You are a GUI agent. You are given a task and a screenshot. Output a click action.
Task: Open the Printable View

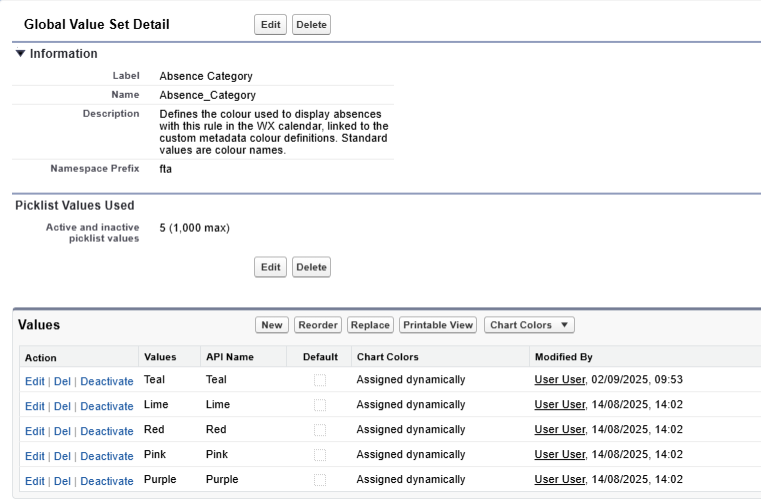click(x=437, y=325)
